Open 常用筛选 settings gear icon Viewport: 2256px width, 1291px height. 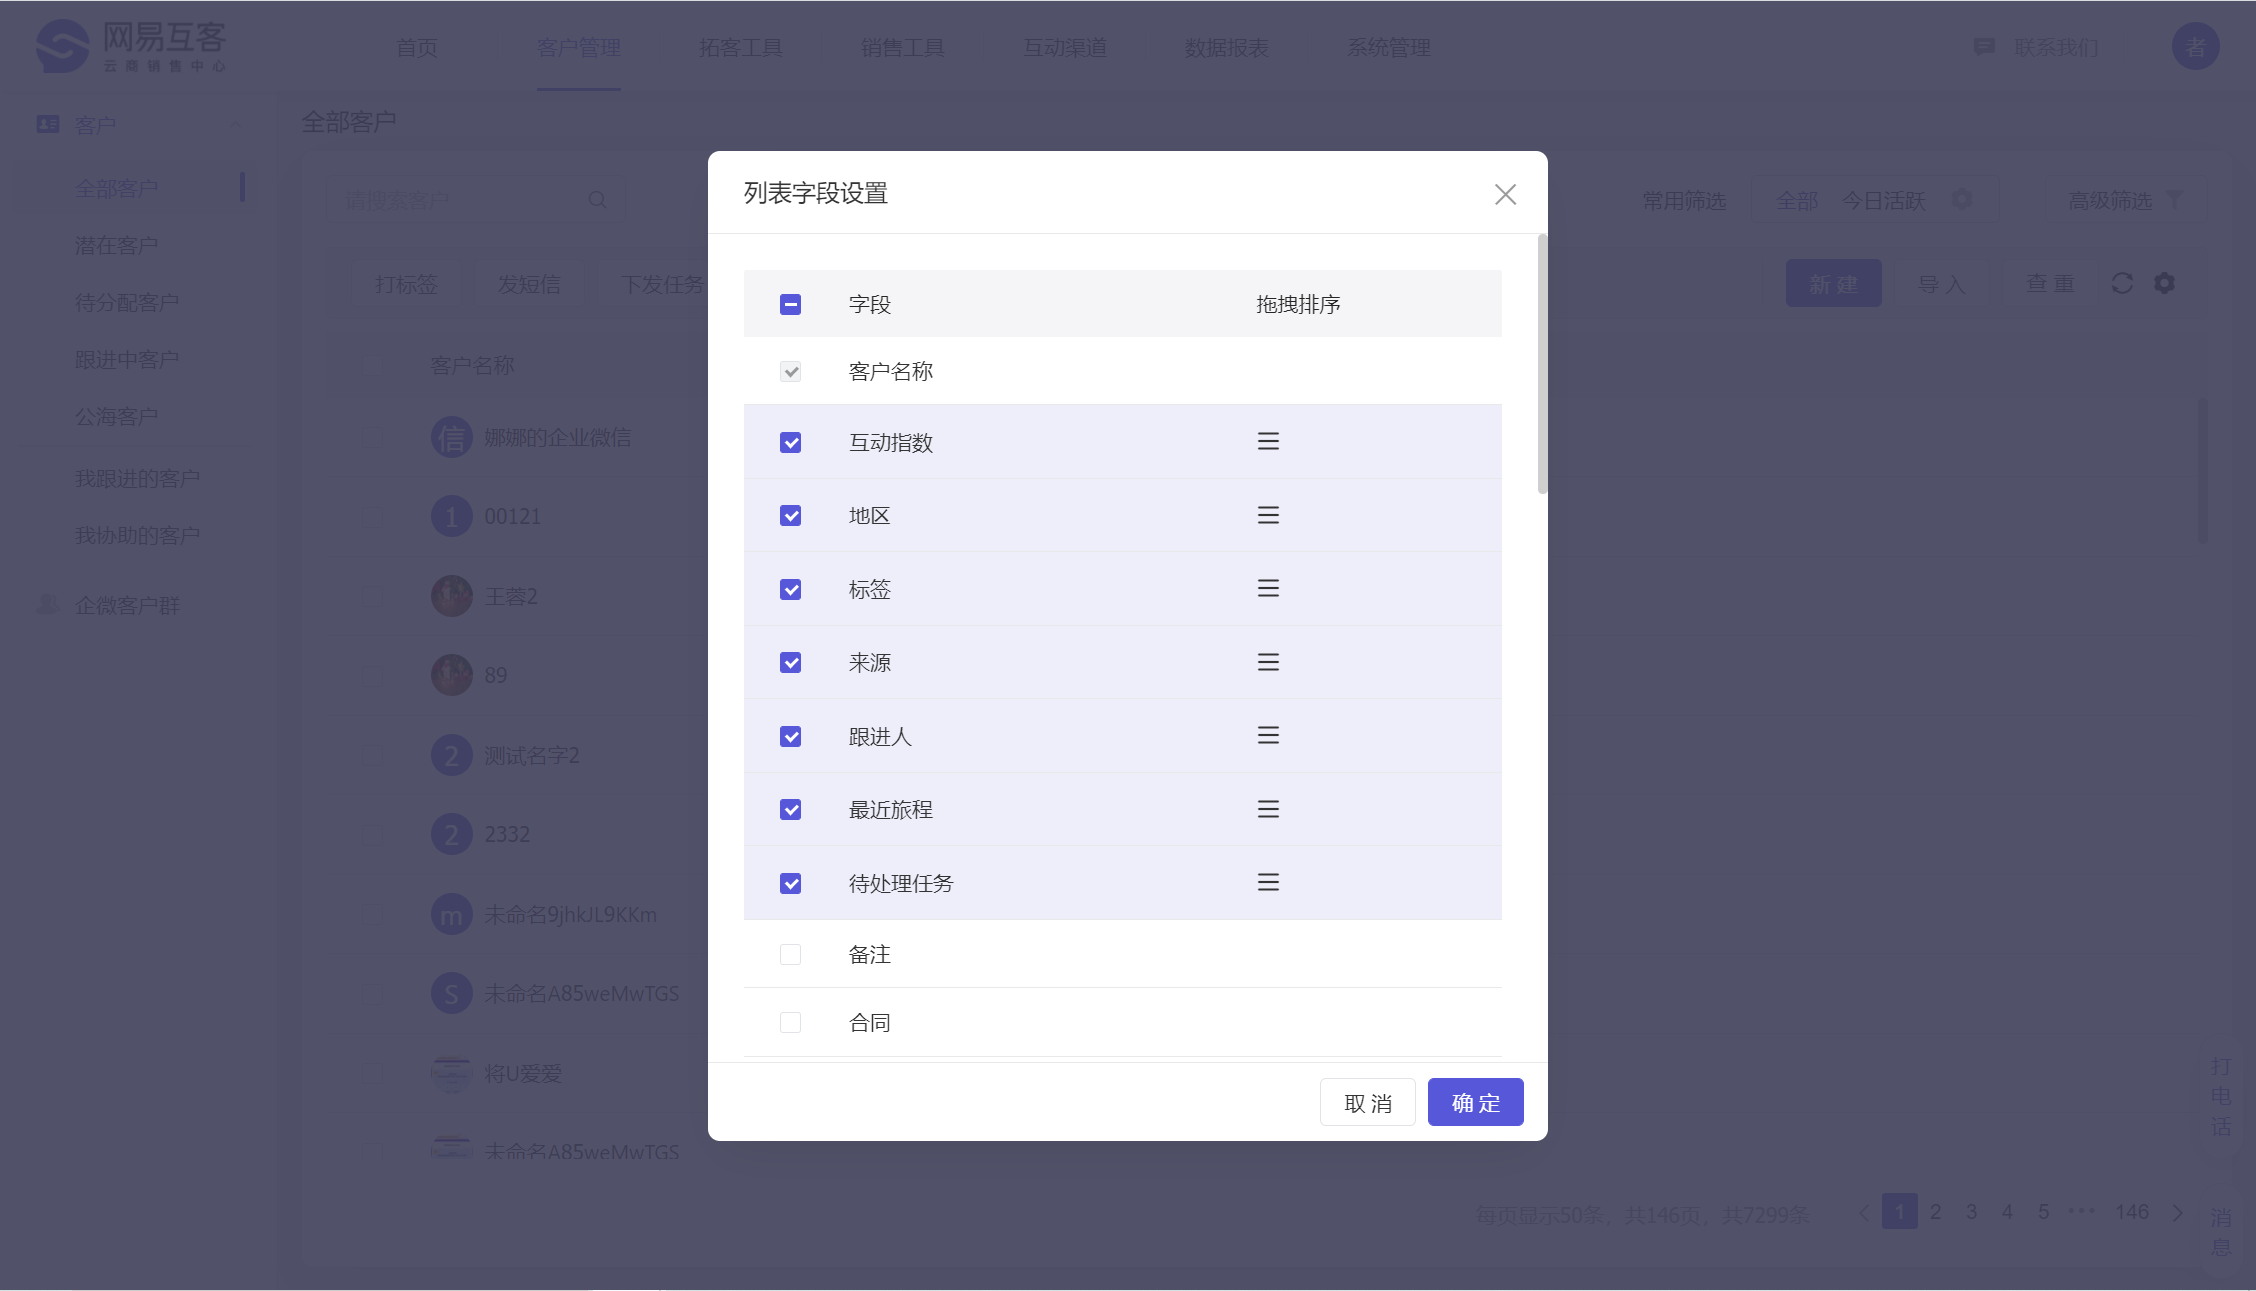pos(1962,200)
